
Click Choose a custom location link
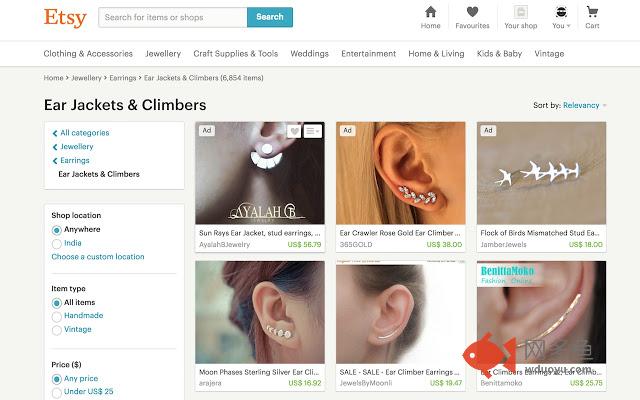(x=98, y=257)
